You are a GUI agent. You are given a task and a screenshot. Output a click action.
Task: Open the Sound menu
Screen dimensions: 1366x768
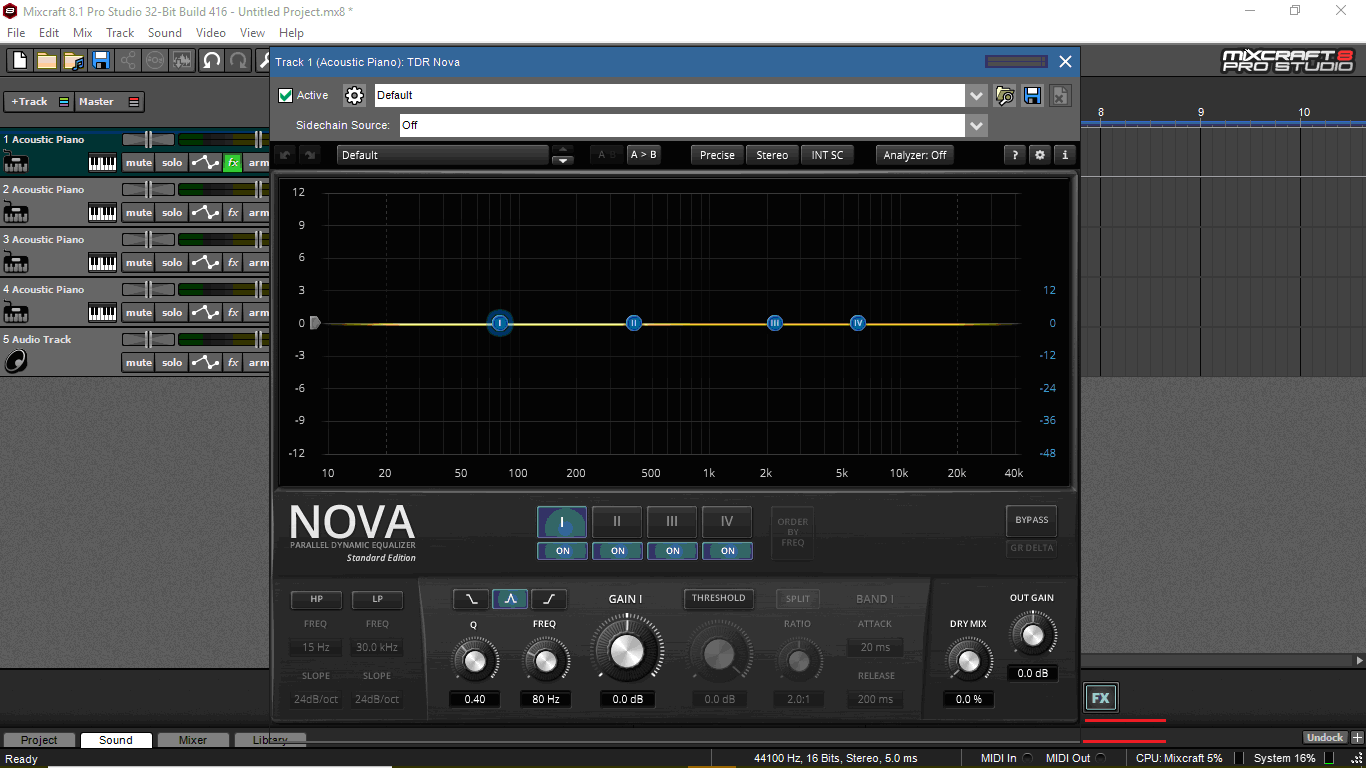coord(165,33)
